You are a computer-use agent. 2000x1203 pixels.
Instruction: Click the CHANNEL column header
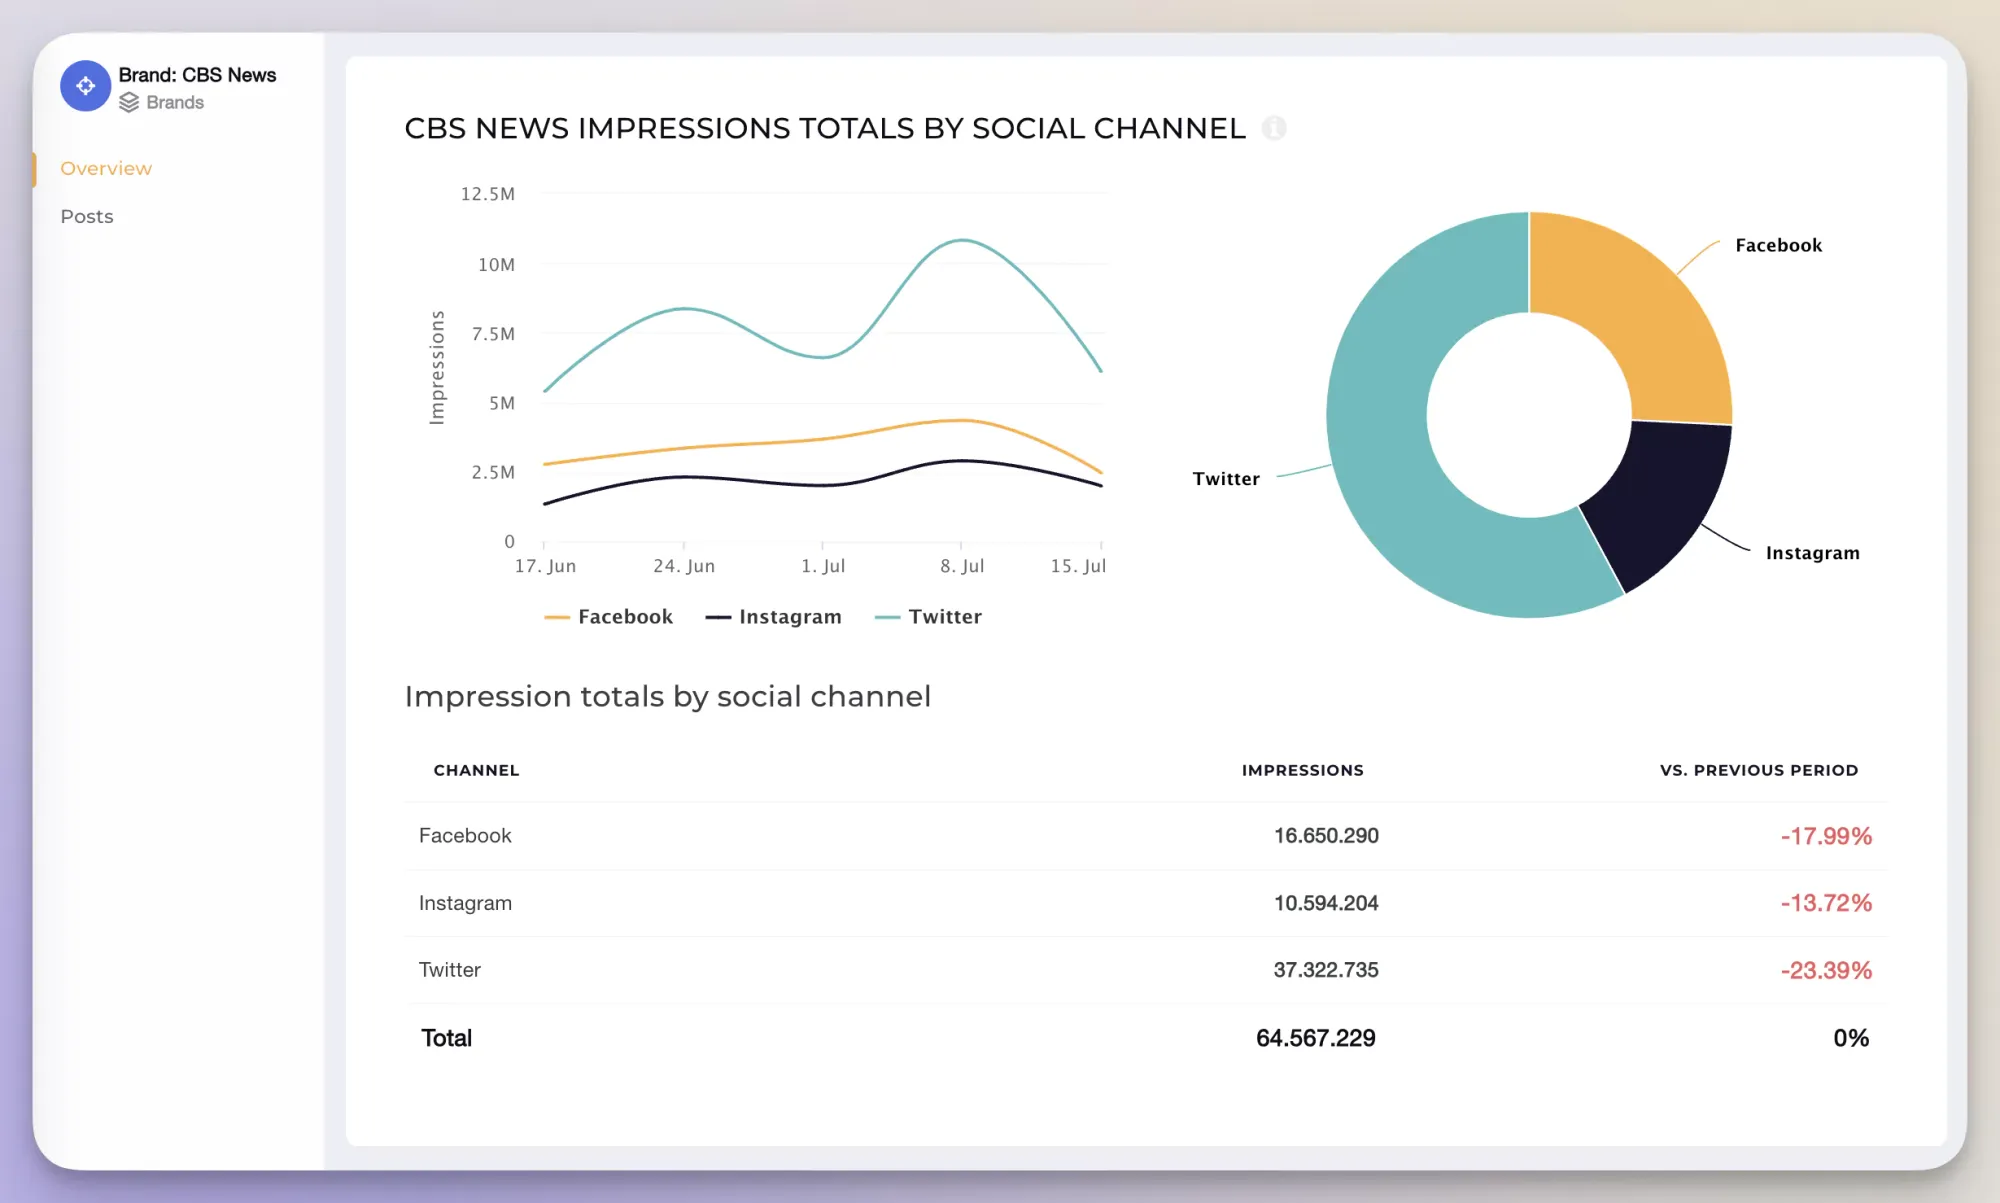point(476,770)
